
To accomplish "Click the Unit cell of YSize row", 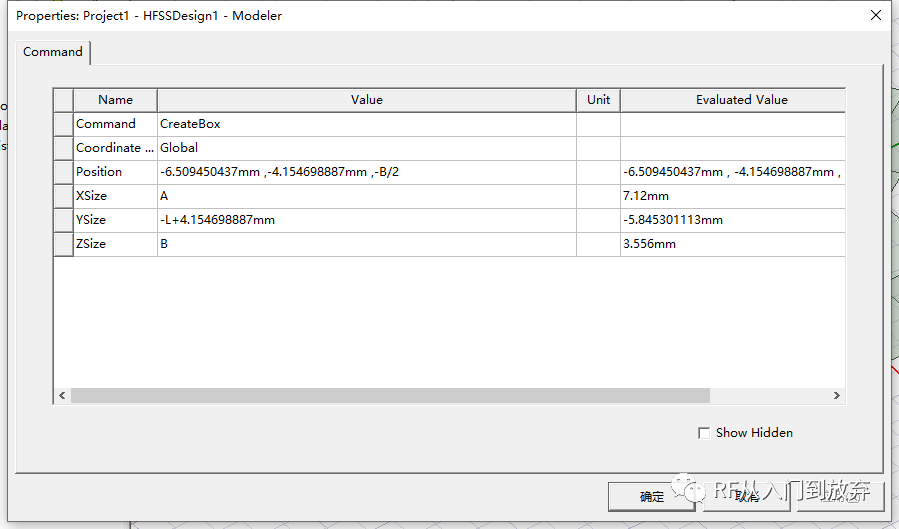I will (x=599, y=221).
